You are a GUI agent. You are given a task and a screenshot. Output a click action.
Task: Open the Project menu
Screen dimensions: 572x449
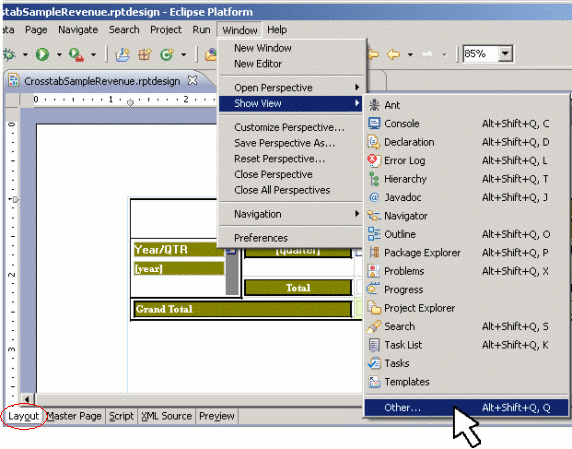(x=166, y=30)
